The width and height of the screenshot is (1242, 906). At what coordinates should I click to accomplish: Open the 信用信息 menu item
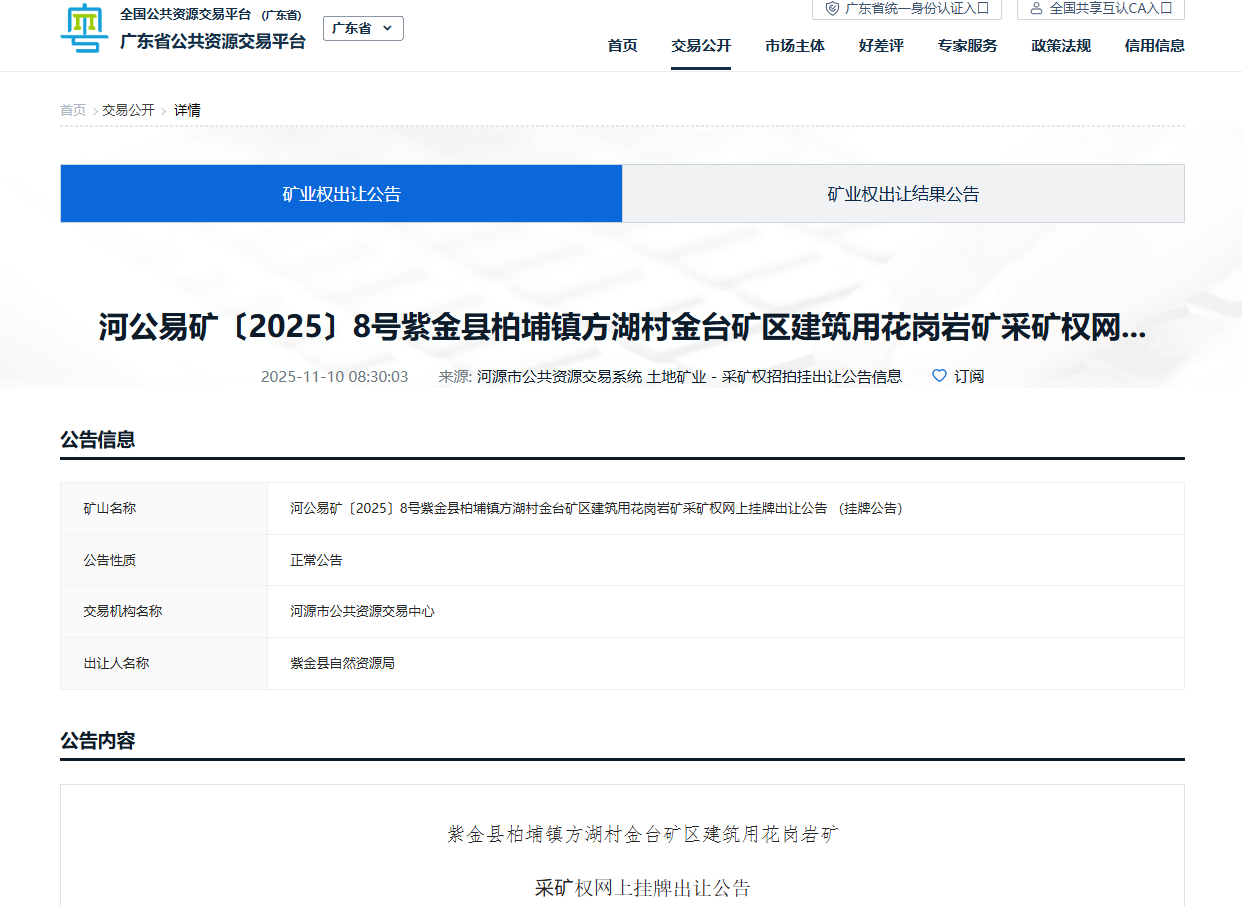point(1154,46)
